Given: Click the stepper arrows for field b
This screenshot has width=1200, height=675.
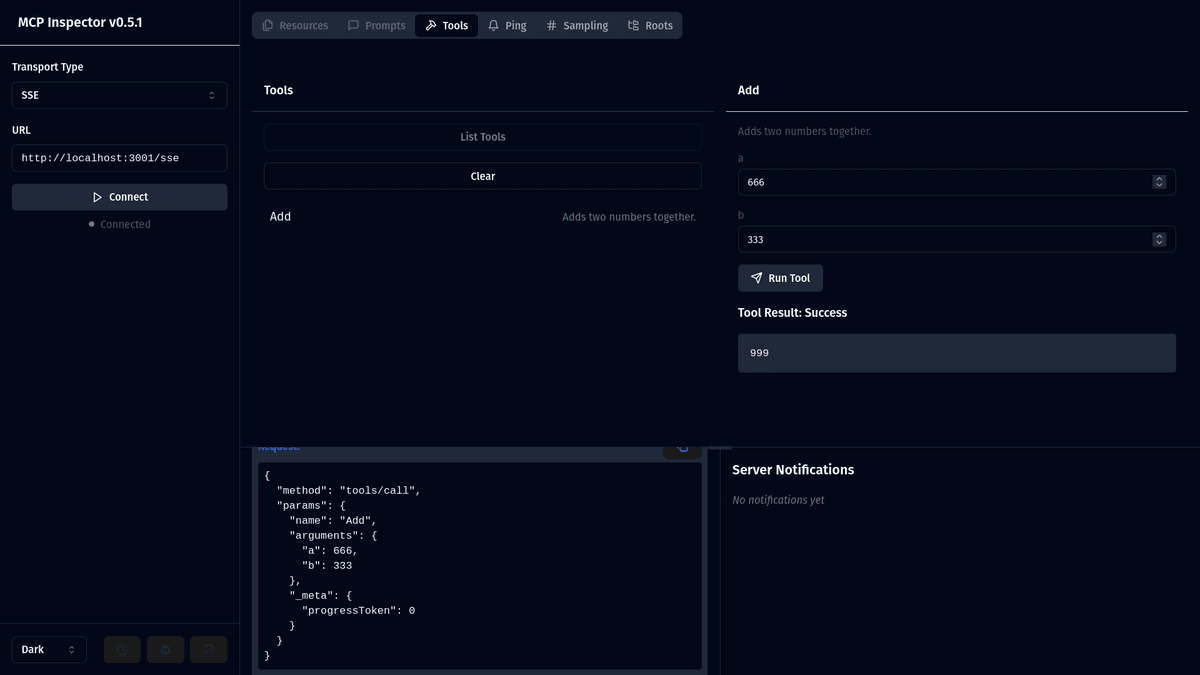Looking at the screenshot, I should 1159,239.
